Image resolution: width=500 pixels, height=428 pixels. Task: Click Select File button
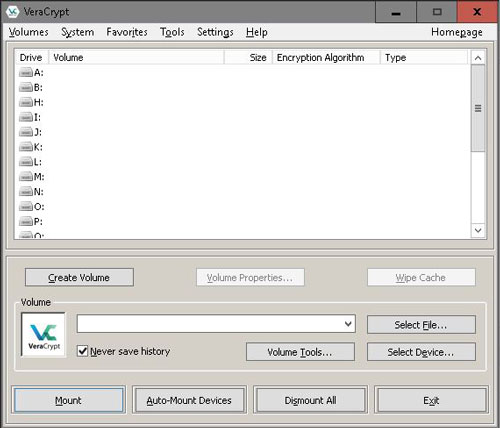tap(421, 325)
